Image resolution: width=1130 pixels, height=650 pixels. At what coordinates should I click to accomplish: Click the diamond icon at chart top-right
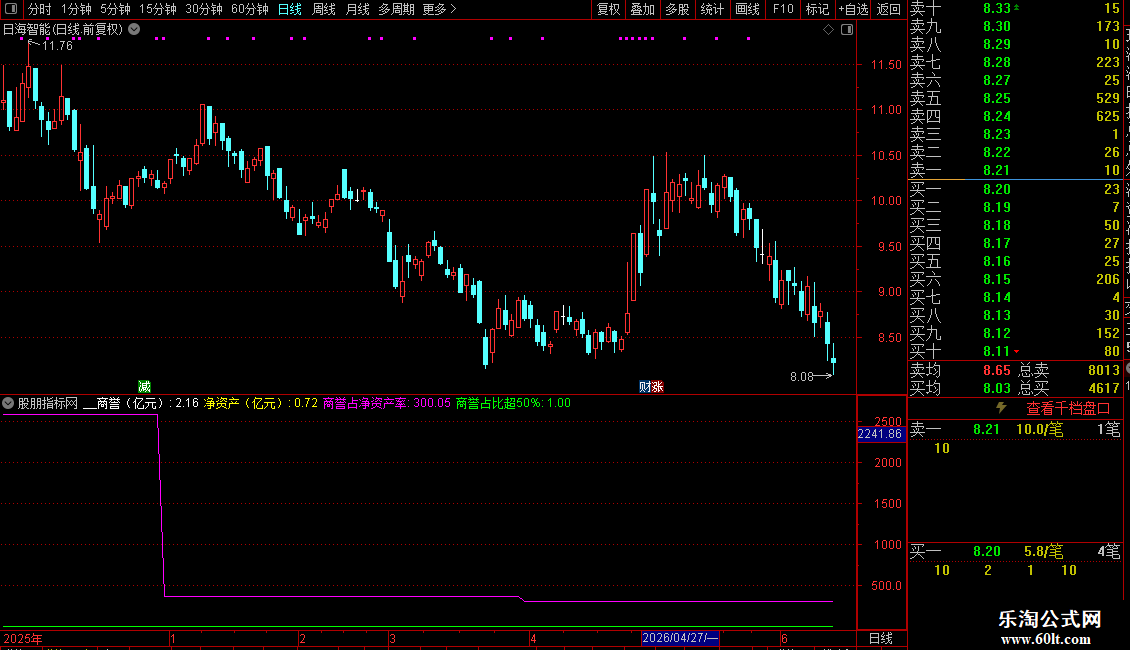pos(828,30)
